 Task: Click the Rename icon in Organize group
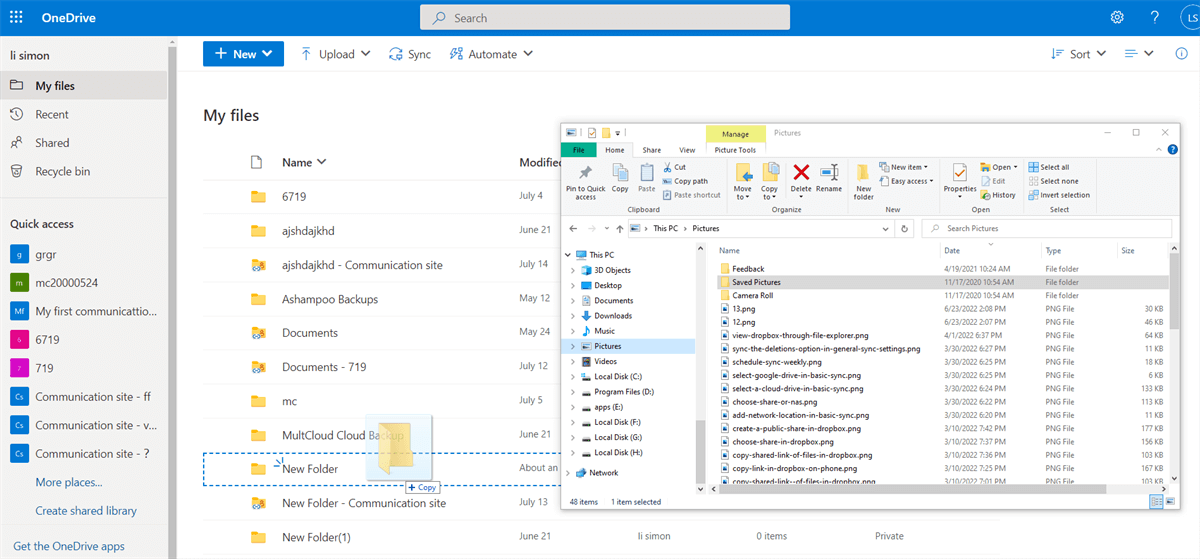[829, 177]
